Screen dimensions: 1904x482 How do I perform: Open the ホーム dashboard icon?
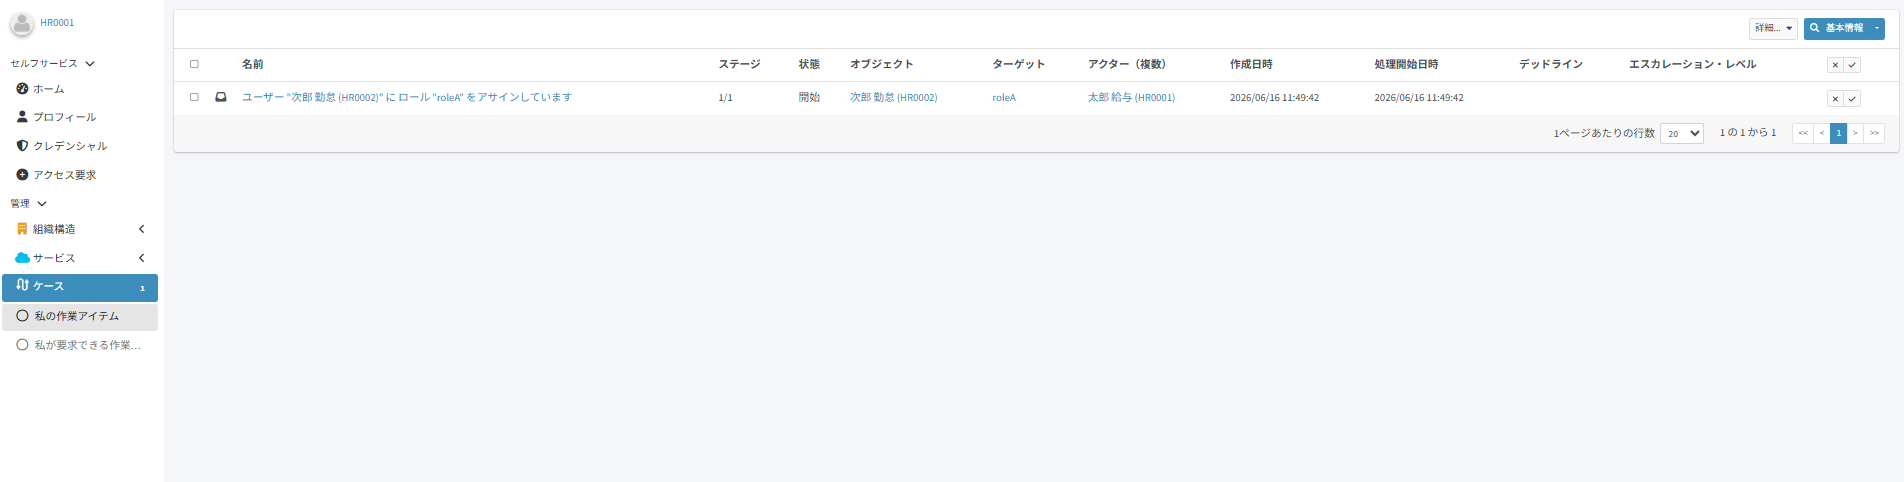pyautogui.click(x=22, y=89)
